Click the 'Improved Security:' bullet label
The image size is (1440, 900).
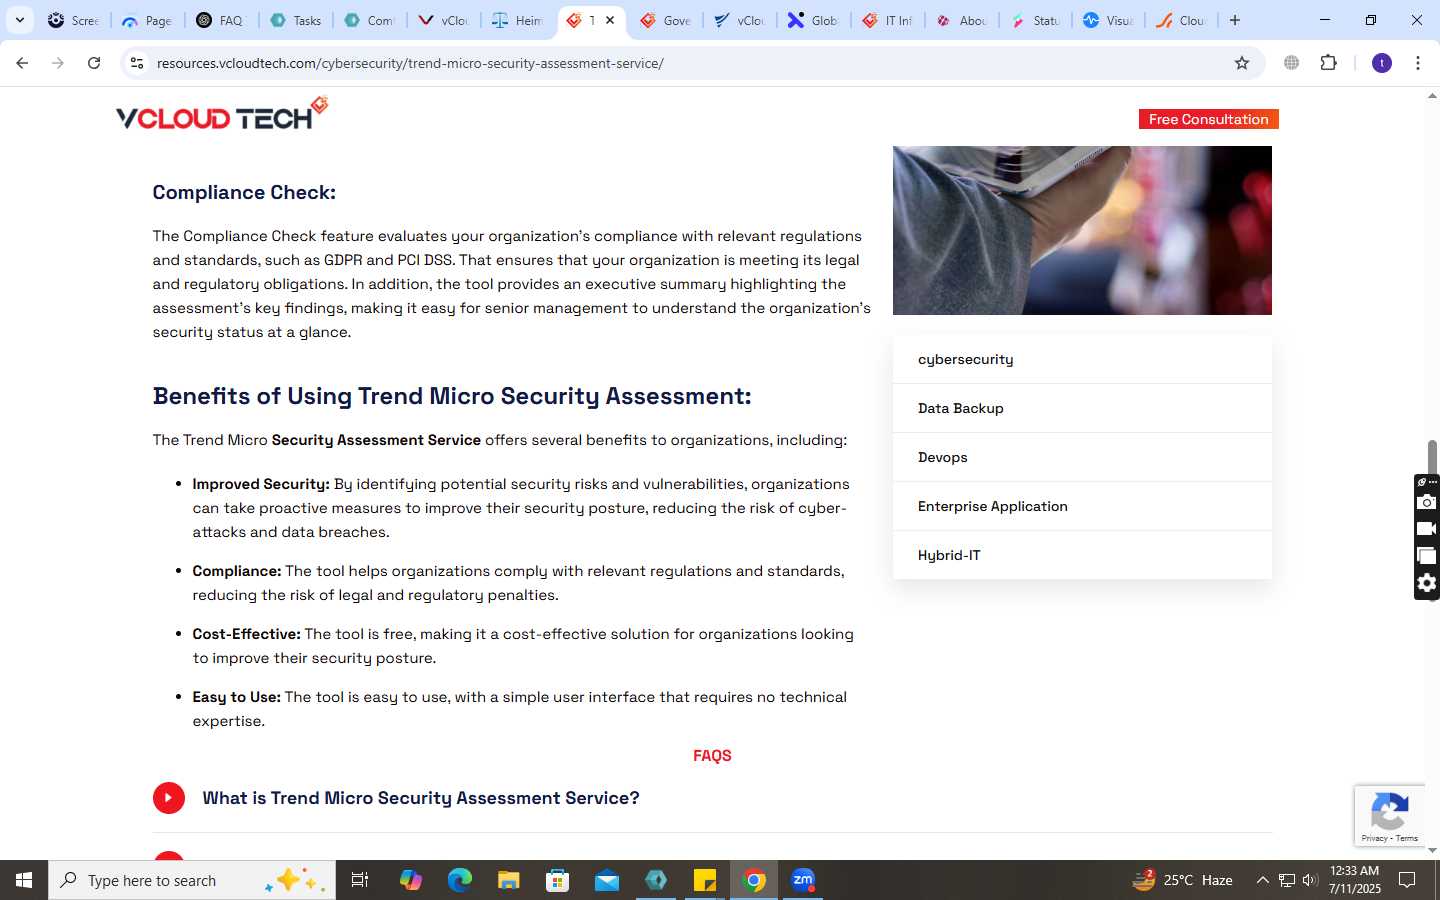[x=261, y=484]
